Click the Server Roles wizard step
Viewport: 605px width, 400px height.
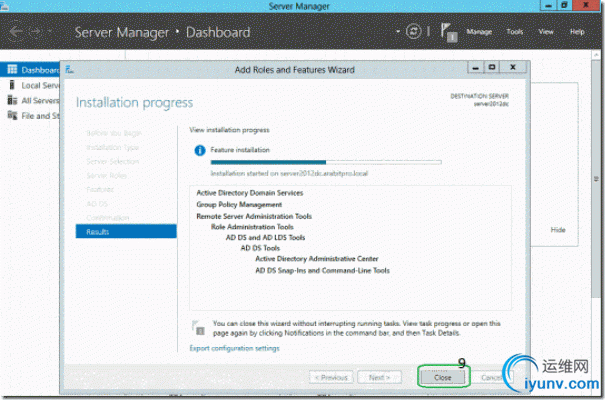(x=106, y=176)
